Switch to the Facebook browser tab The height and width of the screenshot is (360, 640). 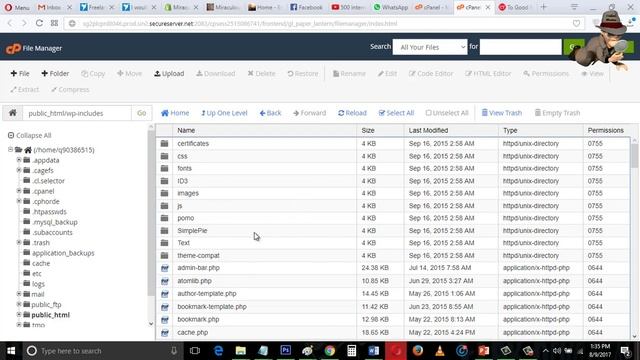tap(306, 7)
